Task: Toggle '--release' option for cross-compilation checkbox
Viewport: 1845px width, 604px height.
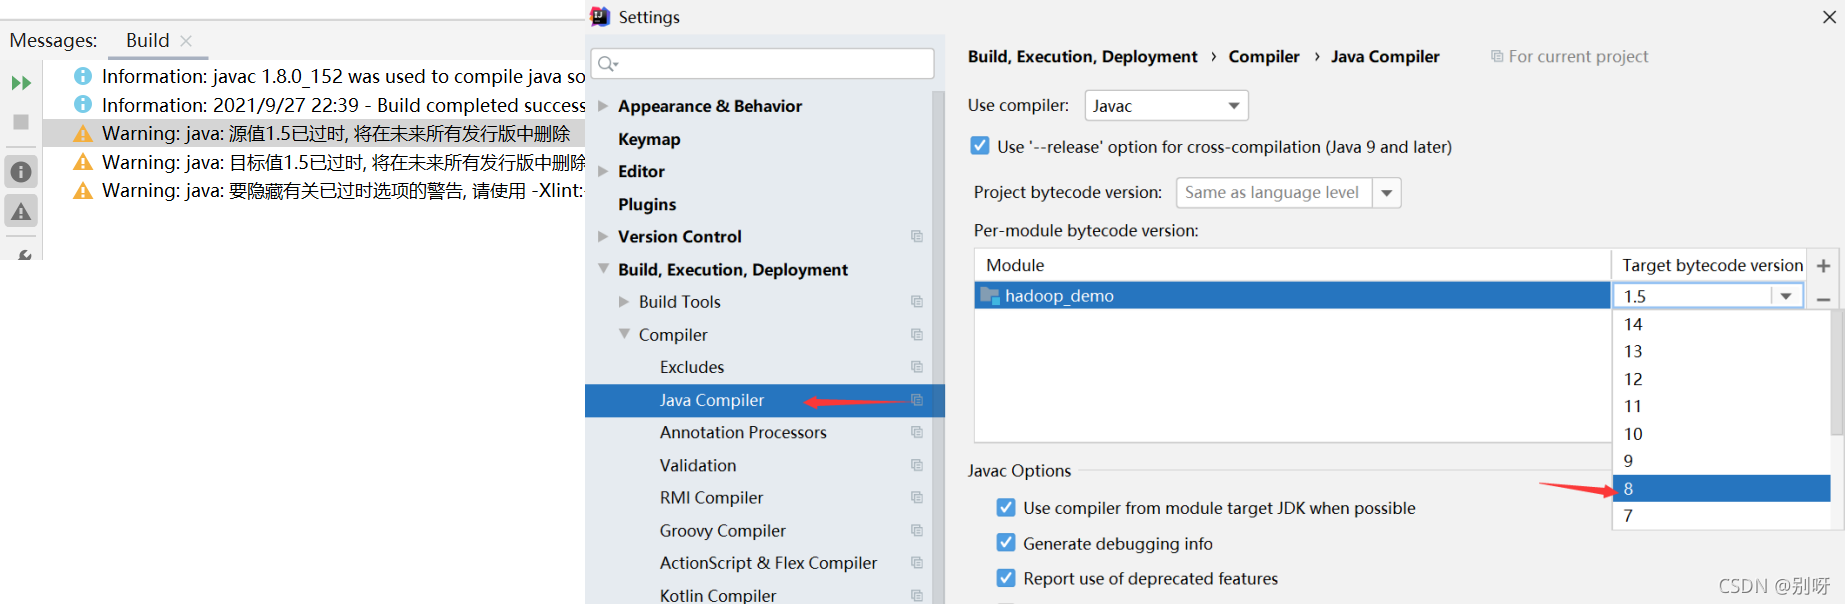Action: pos(980,146)
